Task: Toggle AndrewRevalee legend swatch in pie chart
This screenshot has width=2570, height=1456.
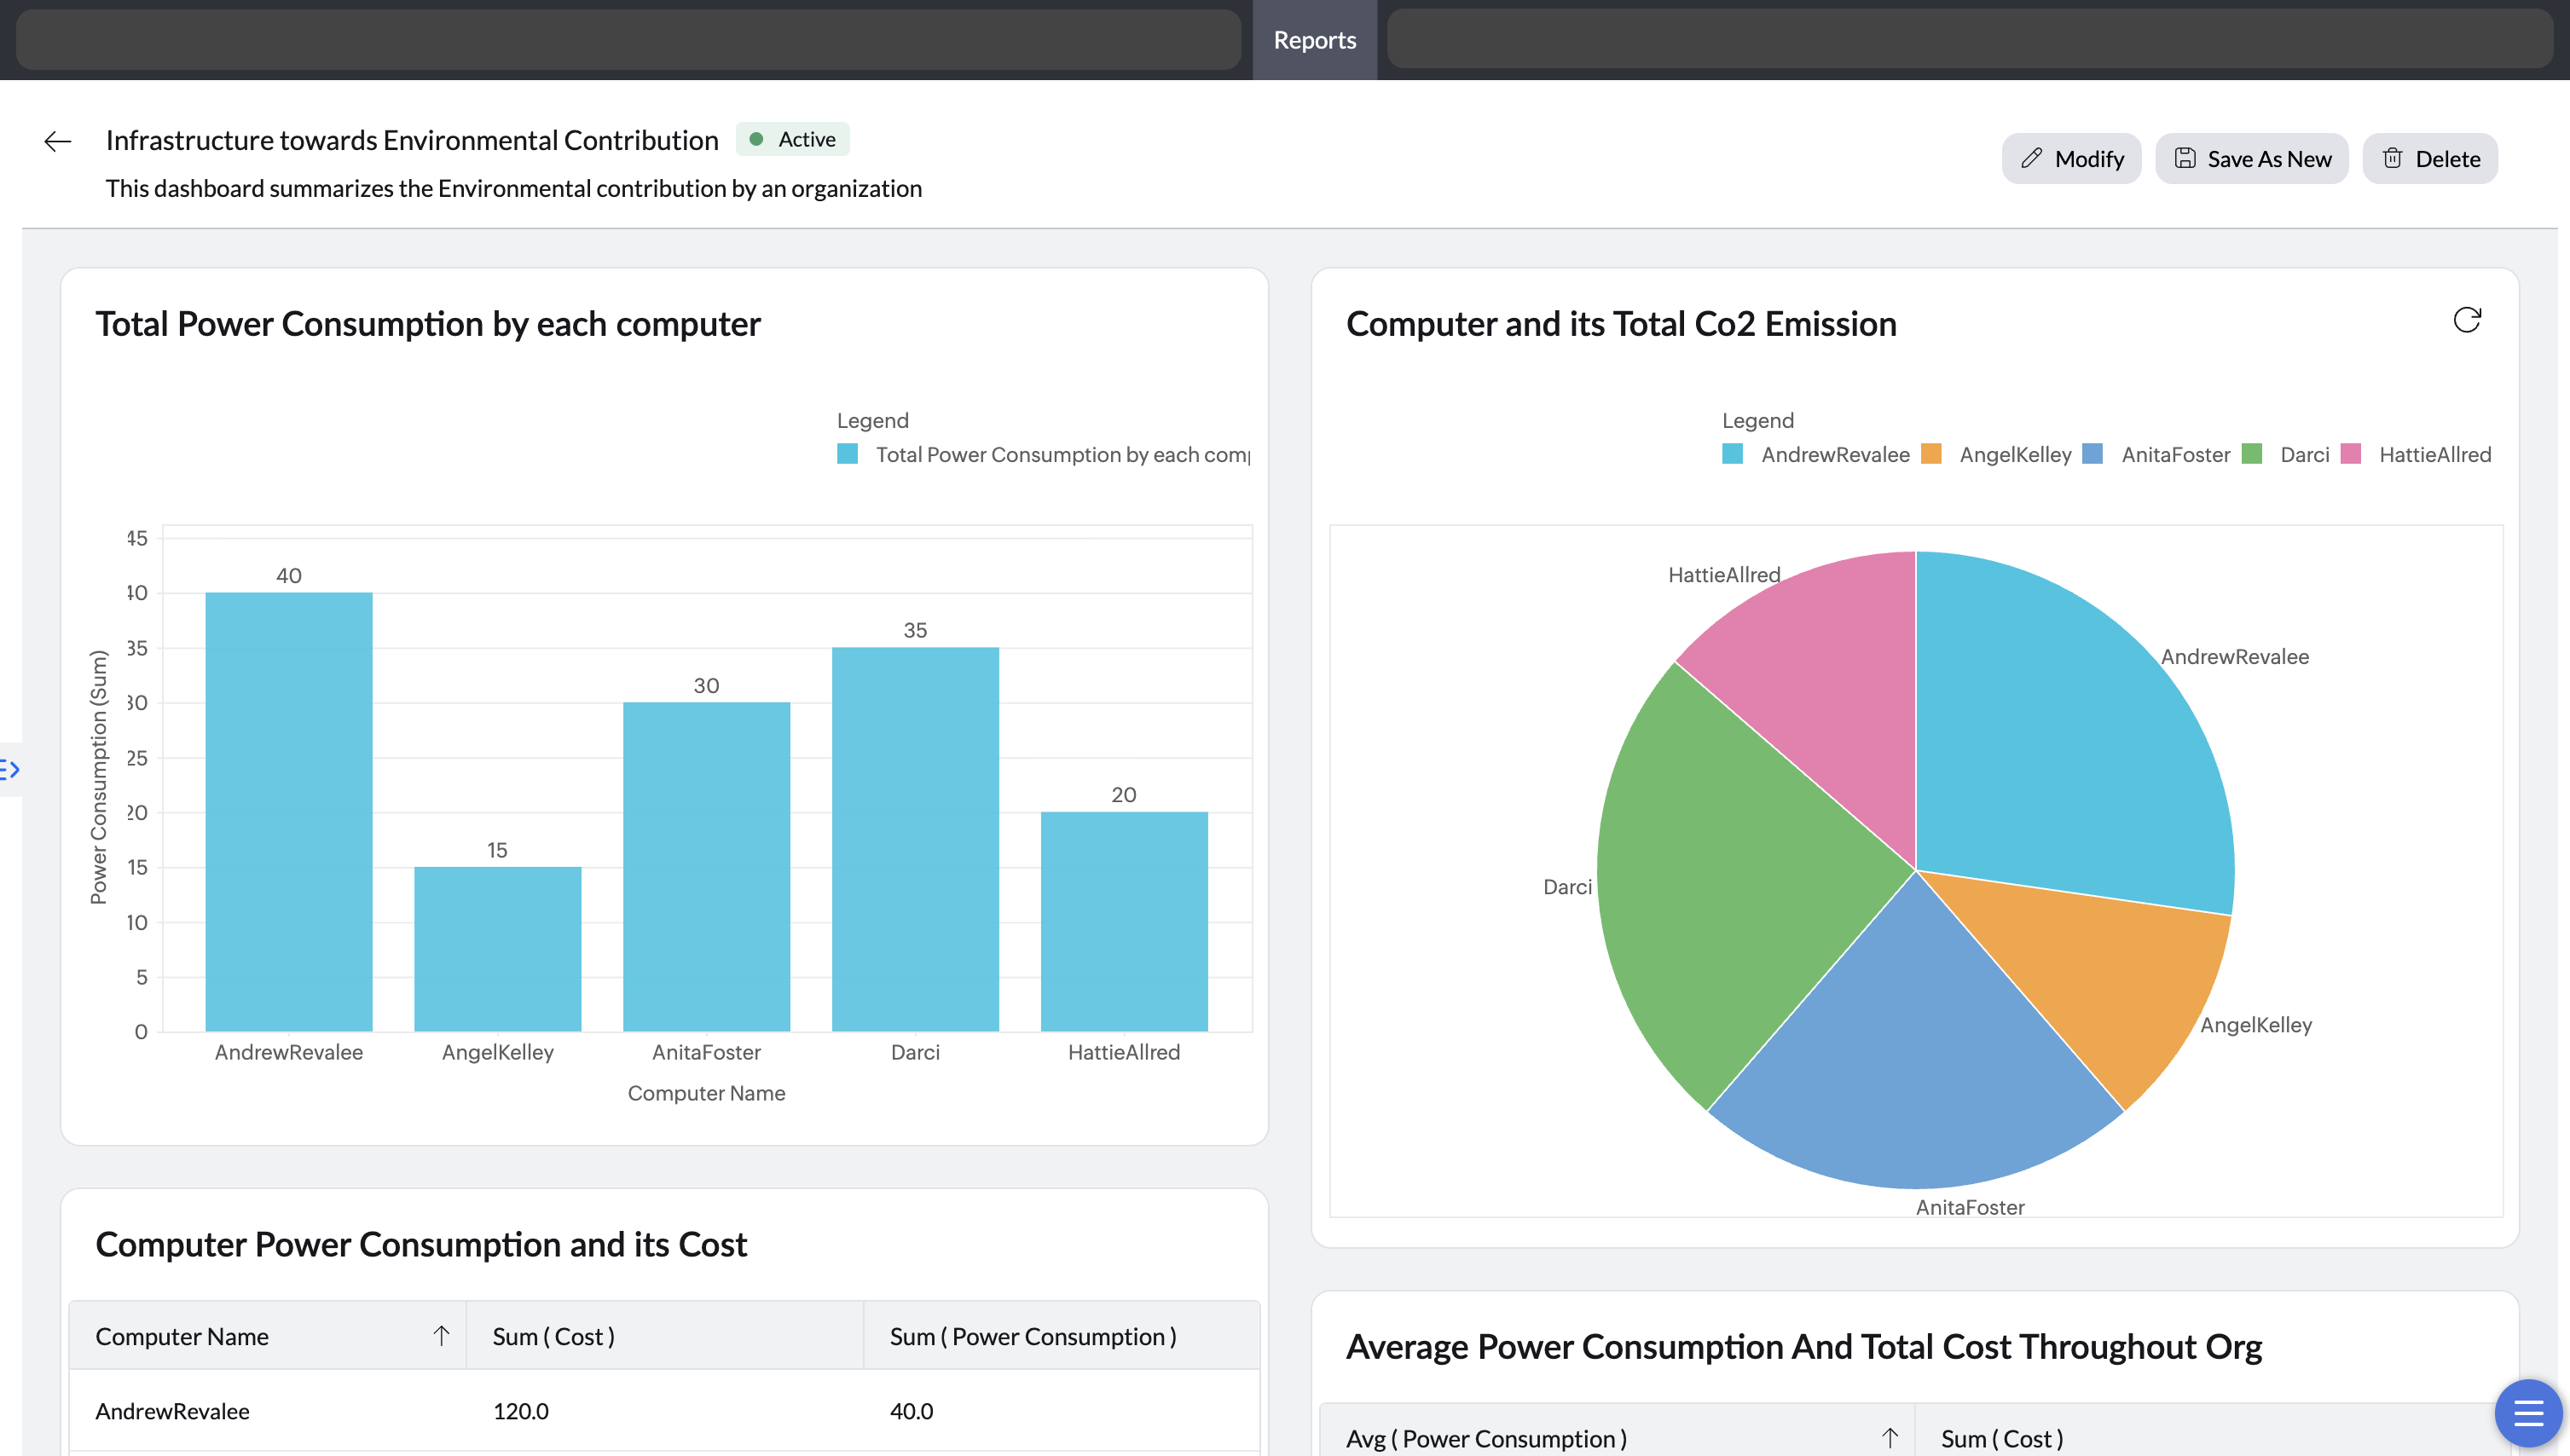Action: 1733,454
